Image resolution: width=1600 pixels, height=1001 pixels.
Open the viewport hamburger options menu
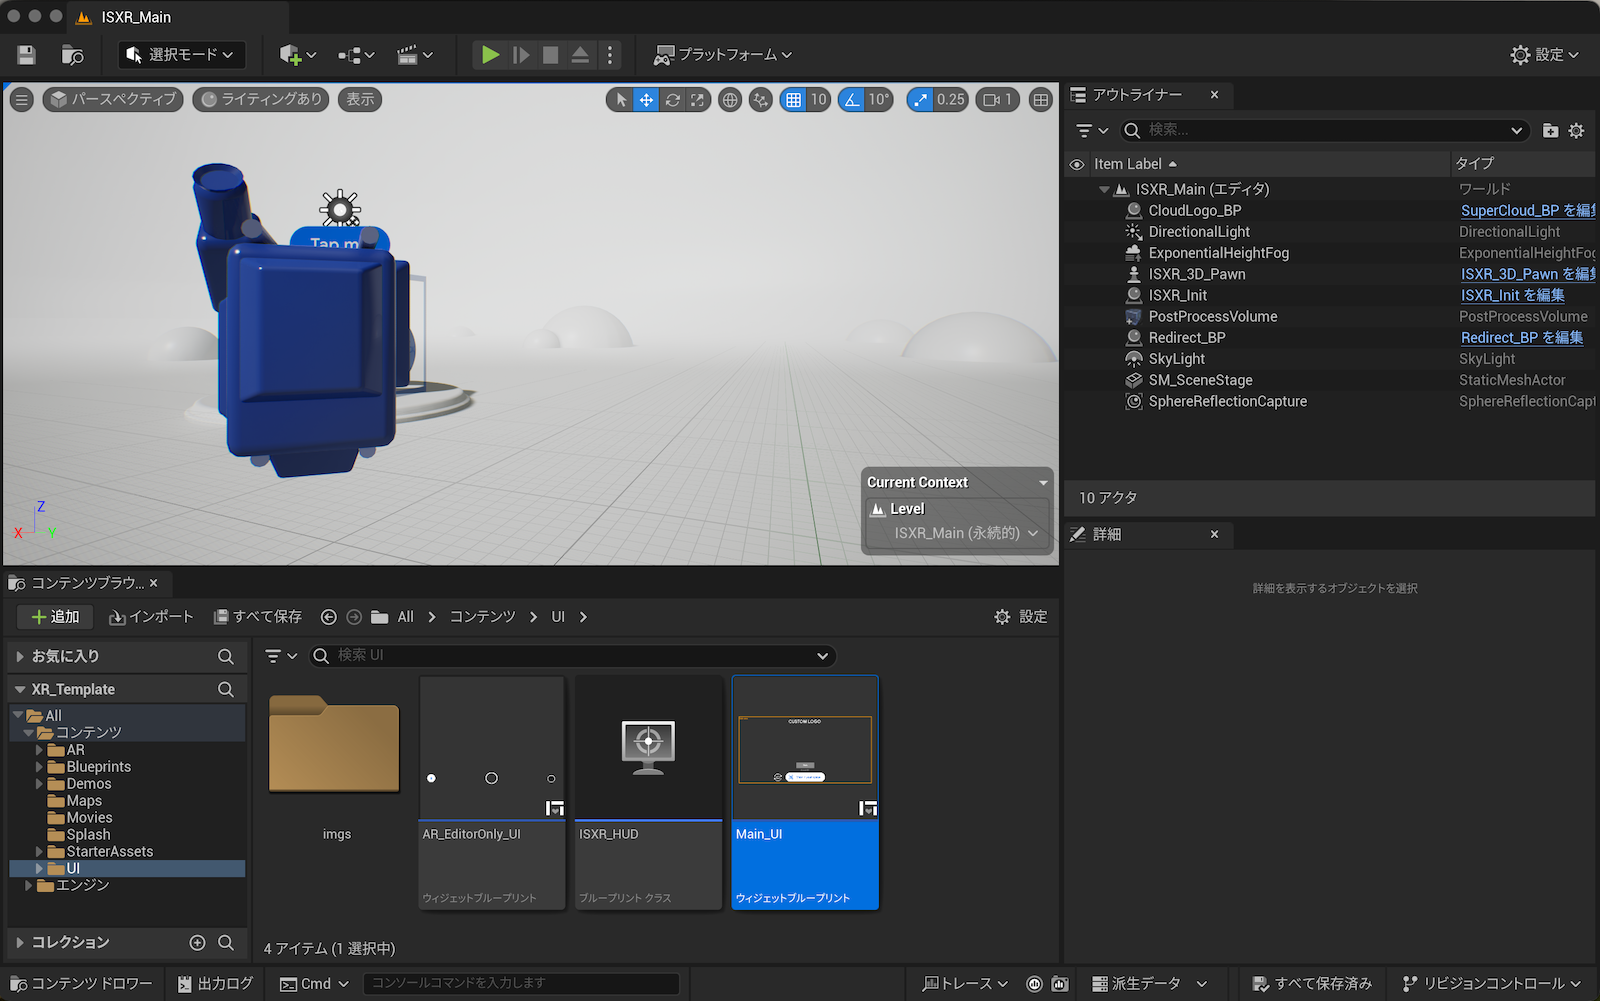[22, 100]
